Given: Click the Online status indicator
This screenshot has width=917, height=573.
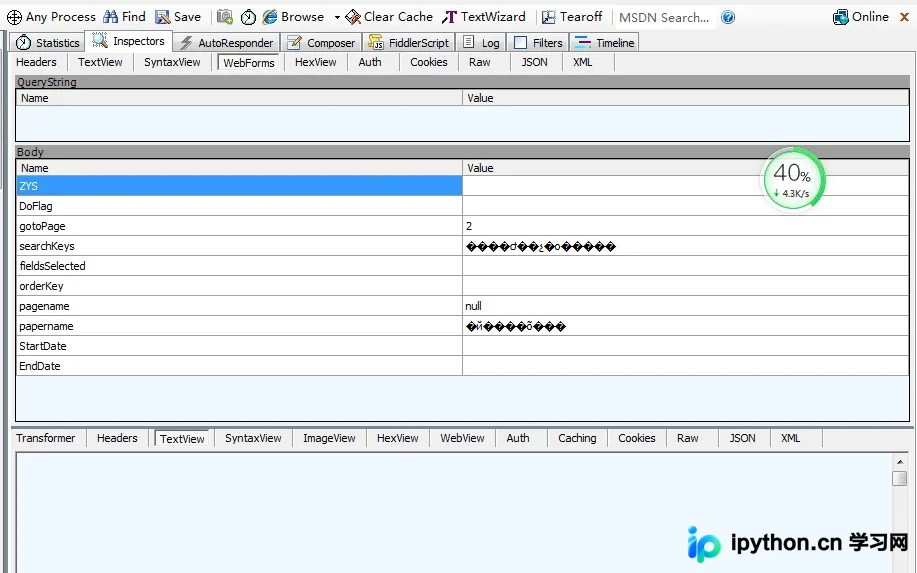Looking at the screenshot, I should point(861,17).
